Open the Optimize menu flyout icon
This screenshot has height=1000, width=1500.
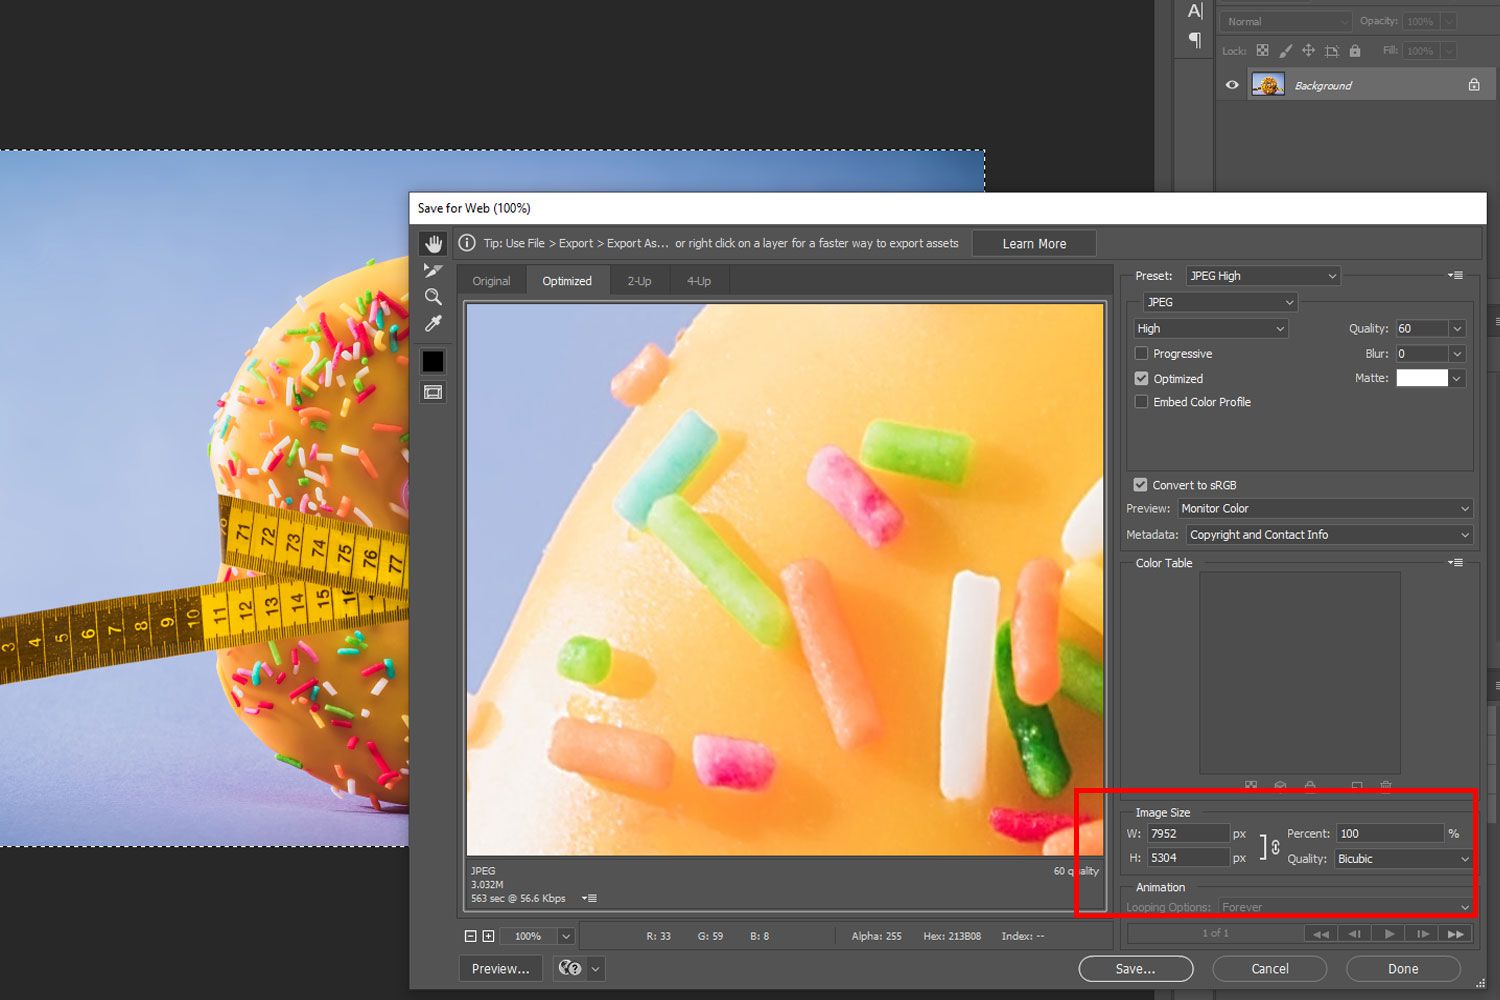(1456, 275)
